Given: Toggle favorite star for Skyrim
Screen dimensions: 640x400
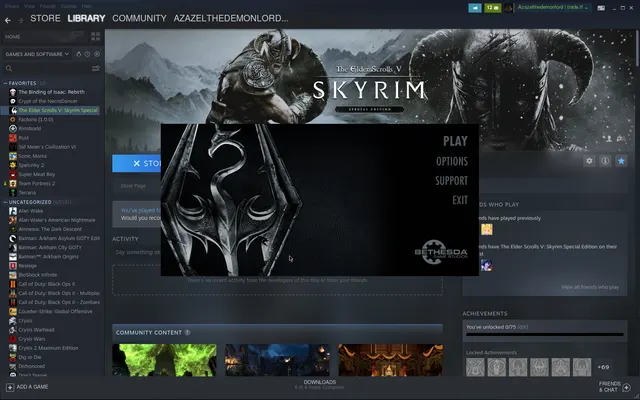Looking at the screenshot, I should [621, 161].
